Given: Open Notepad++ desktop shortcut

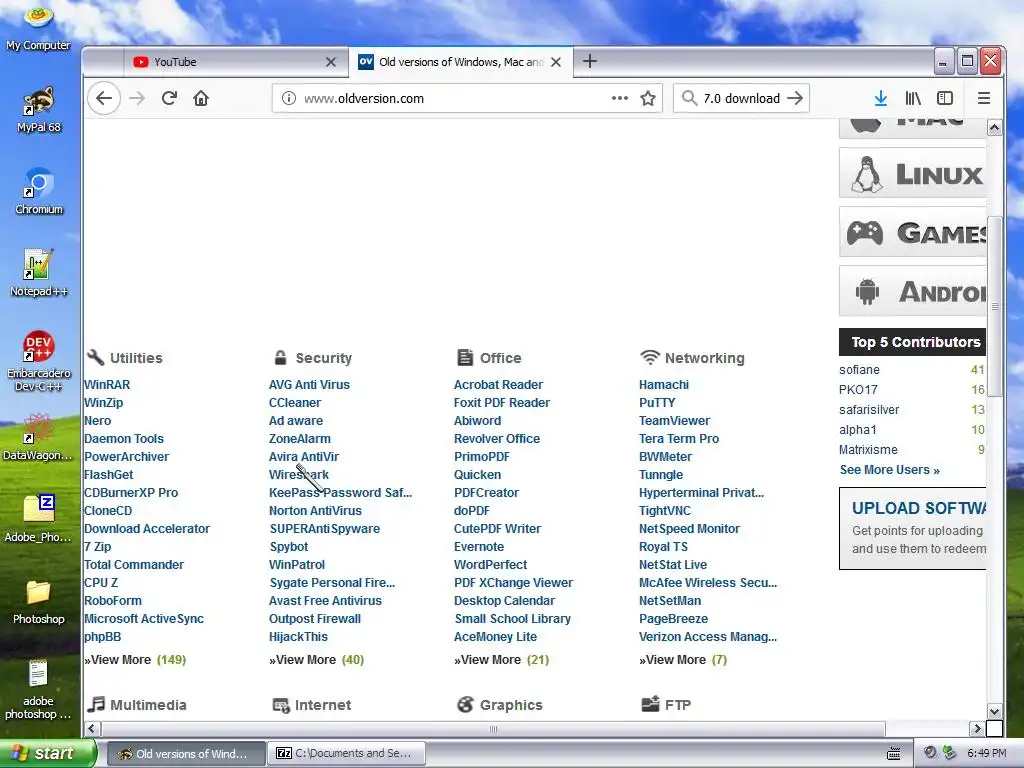Looking at the screenshot, I should [39, 274].
